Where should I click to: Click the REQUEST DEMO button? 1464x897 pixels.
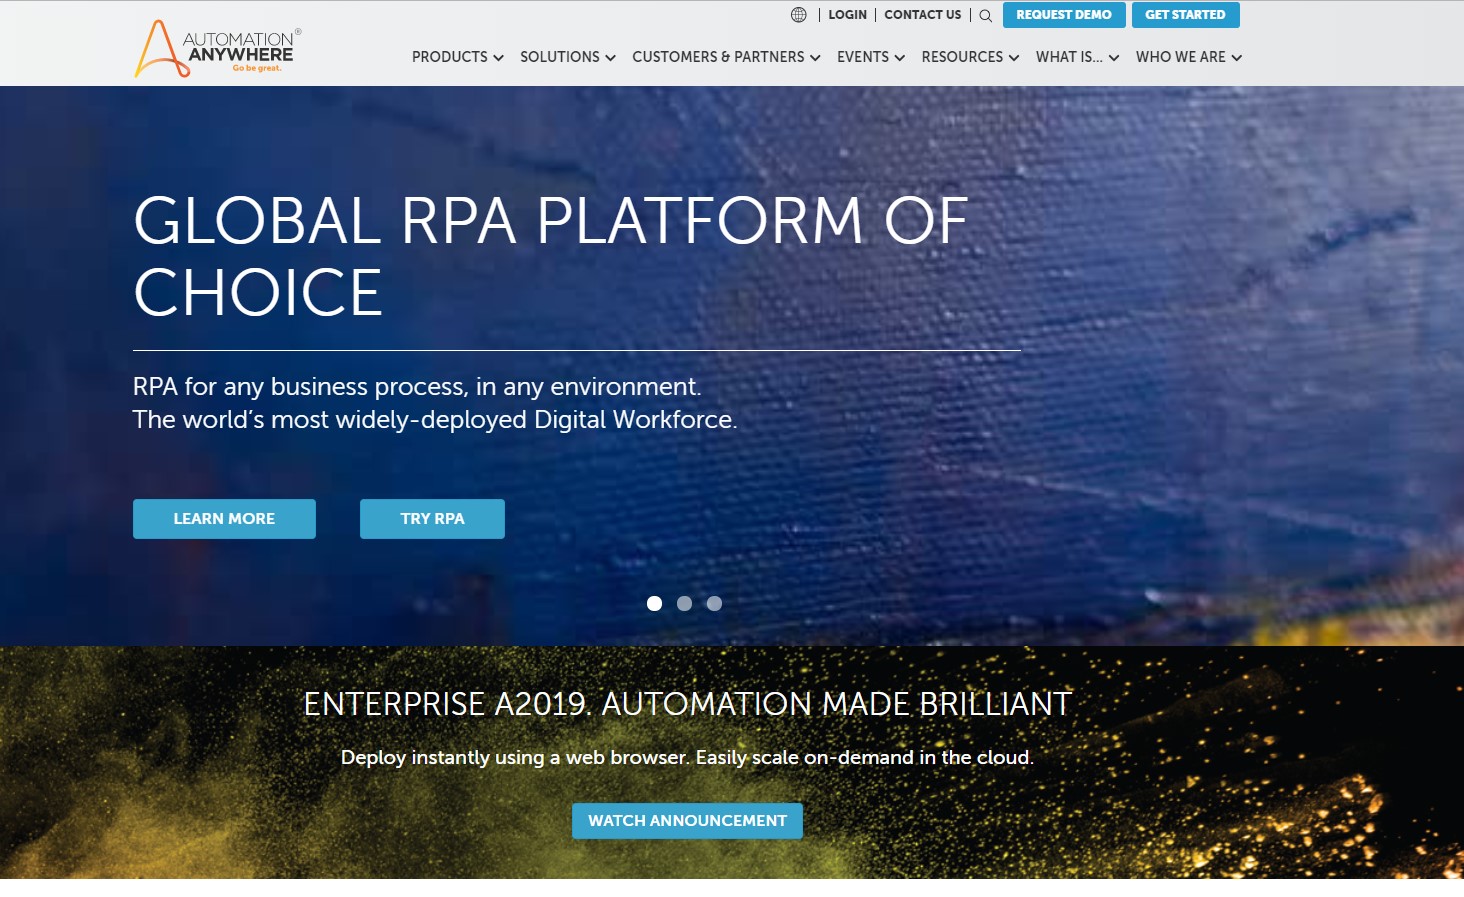(1064, 15)
